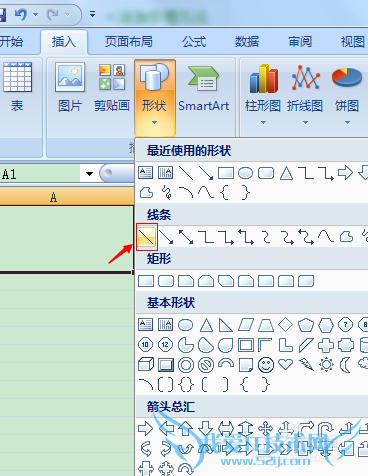The width and height of the screenshot is (368, 476).
Task: Select the Text Box in 最近使用的形状
Action: click(x=146, y=172)
